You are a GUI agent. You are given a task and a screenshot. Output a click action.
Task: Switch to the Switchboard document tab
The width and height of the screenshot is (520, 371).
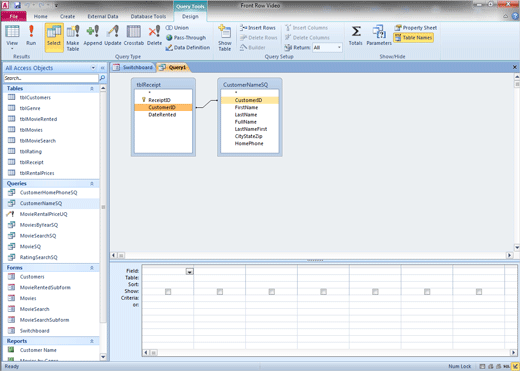click(x=133, y=68)
